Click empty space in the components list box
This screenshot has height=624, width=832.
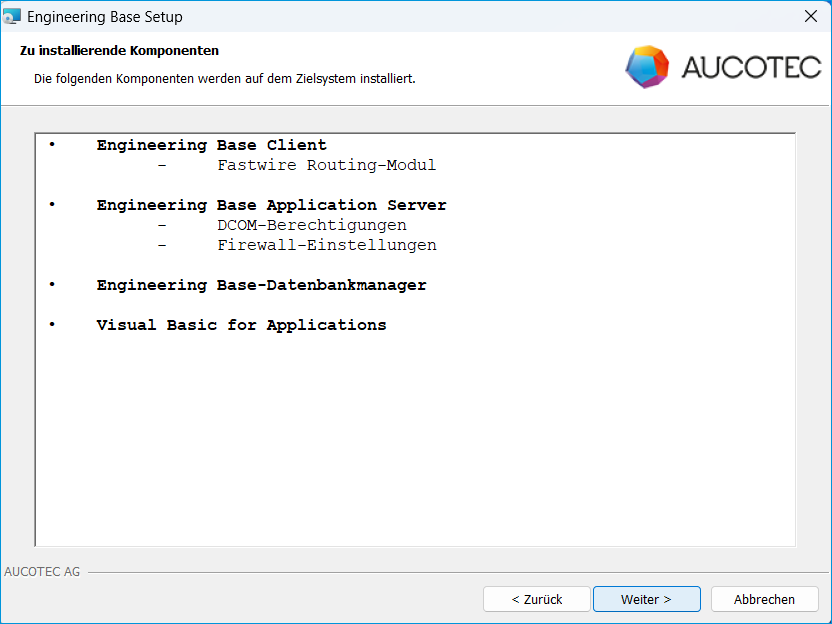[x=415, y=440]
